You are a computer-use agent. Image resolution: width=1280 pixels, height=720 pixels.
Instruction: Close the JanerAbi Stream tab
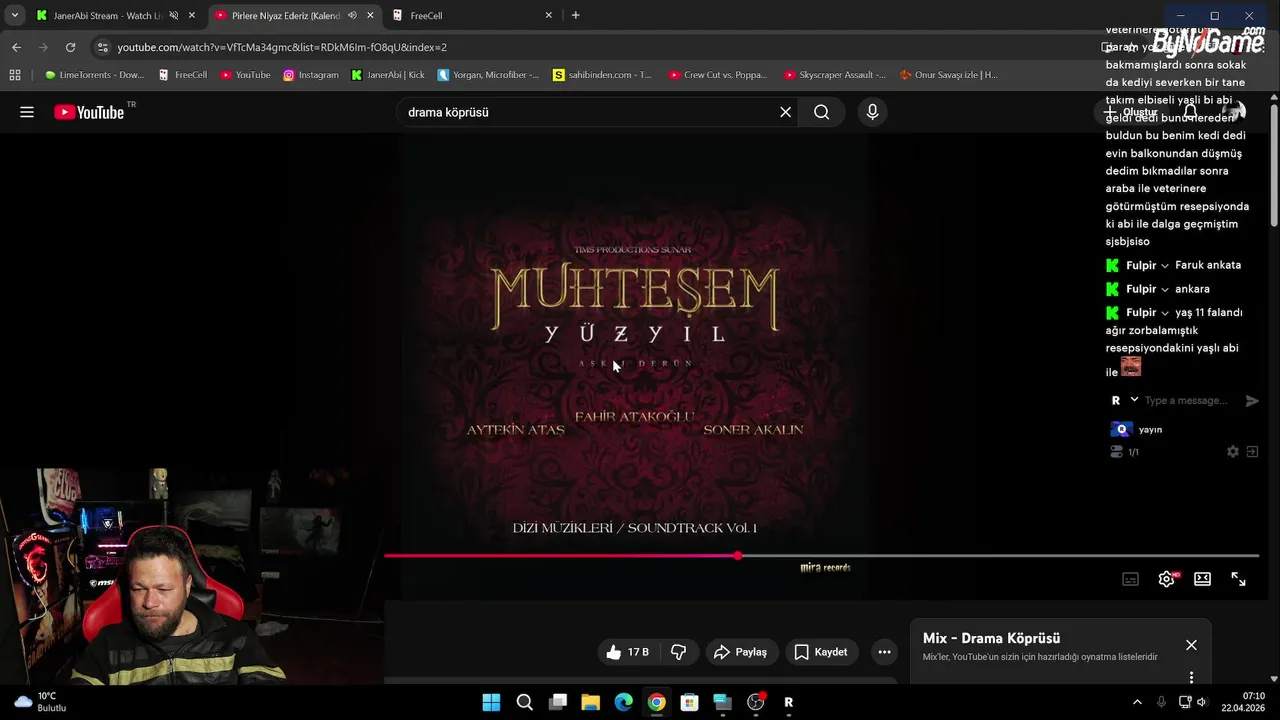192,16
